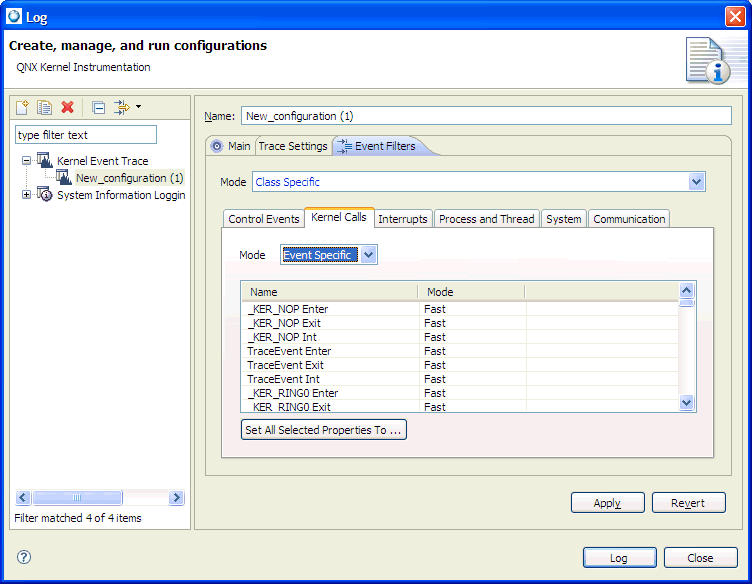The width and height of the screenshot is (752, 584).
Task: Click the Duplicate configuration icon
Action: pos(44,107)
